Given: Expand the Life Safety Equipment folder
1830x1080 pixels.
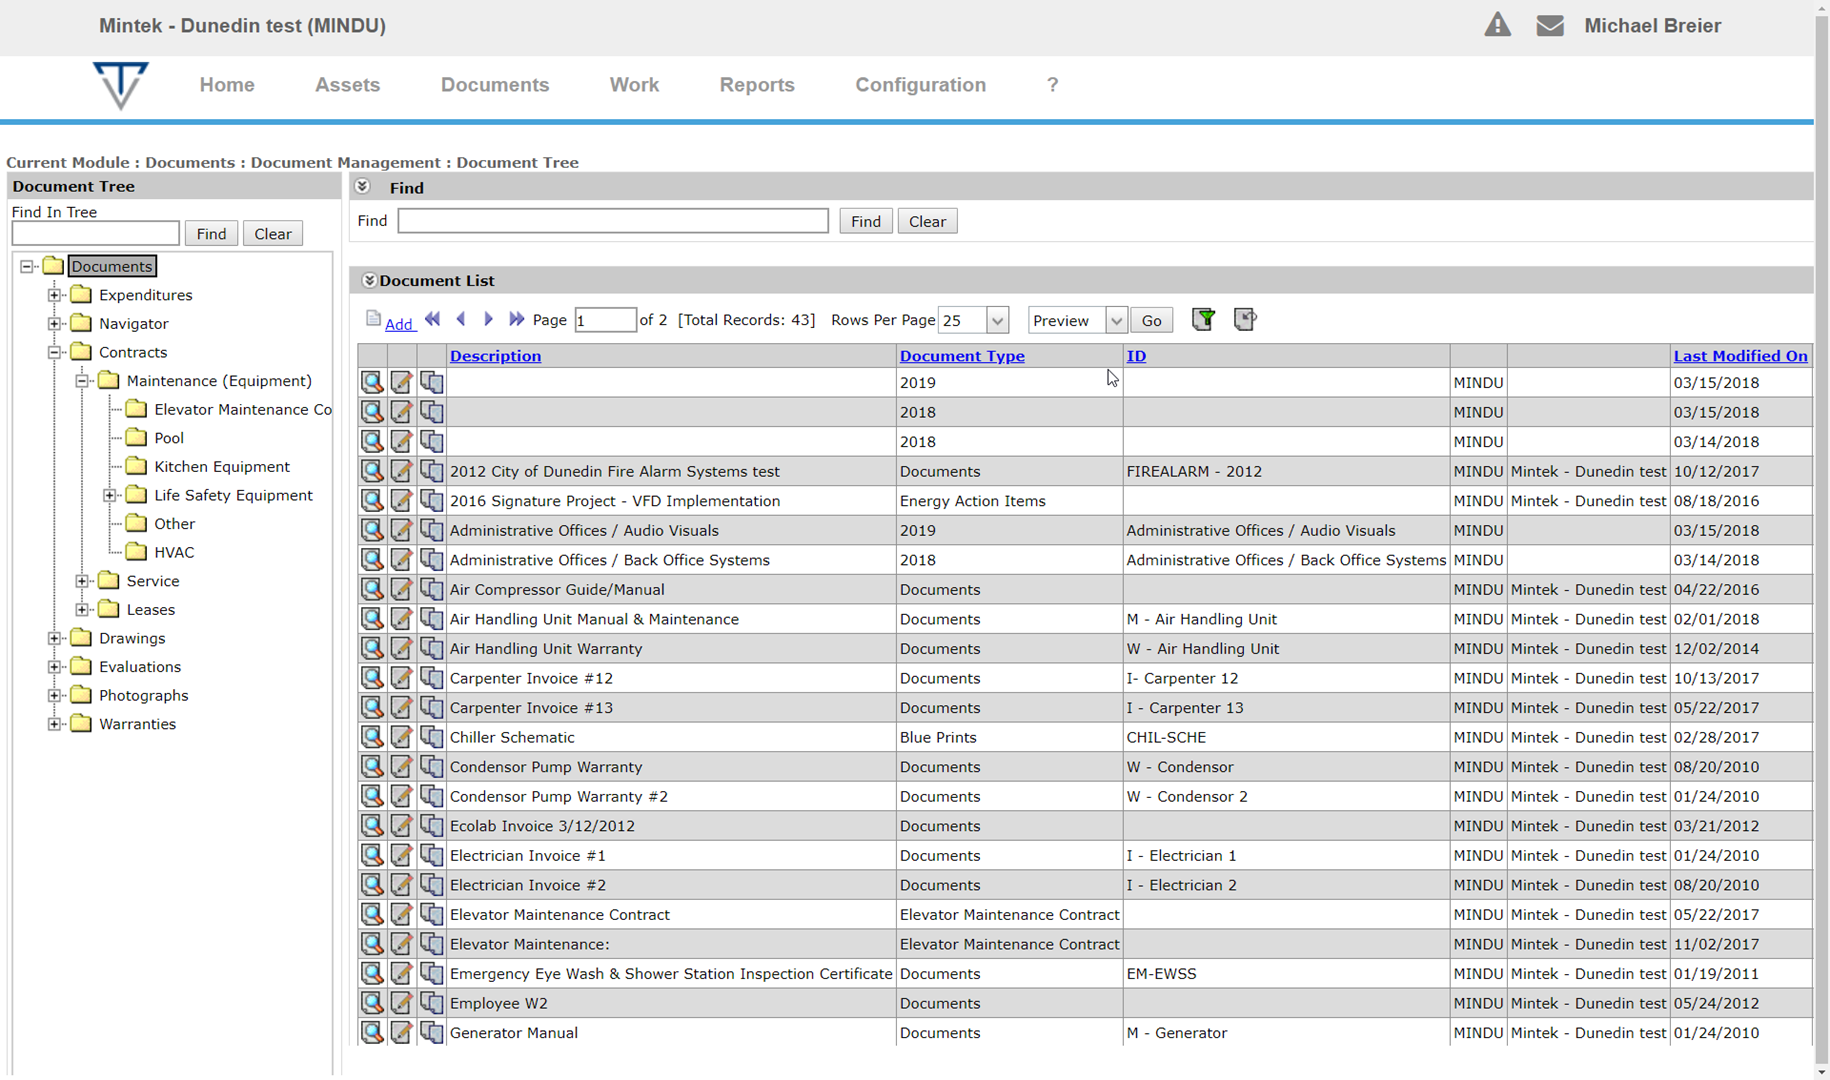Looking at the screenshot, I should (110, 495).
